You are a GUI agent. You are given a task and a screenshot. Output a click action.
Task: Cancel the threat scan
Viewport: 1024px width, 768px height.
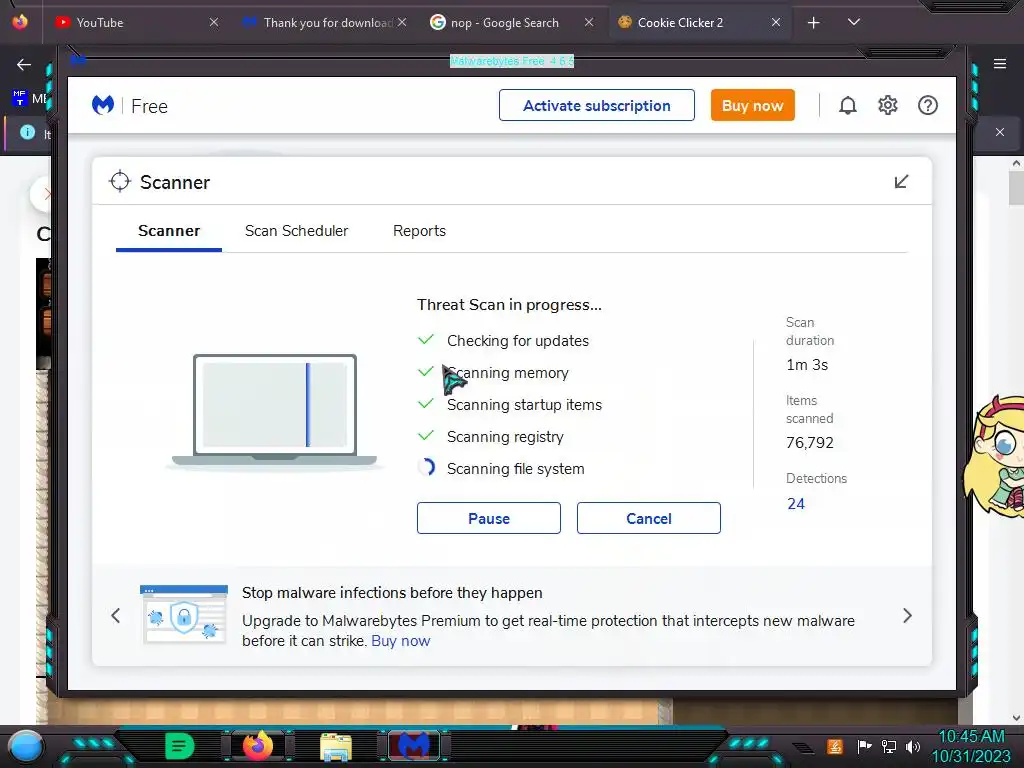[x=648, y=518]
